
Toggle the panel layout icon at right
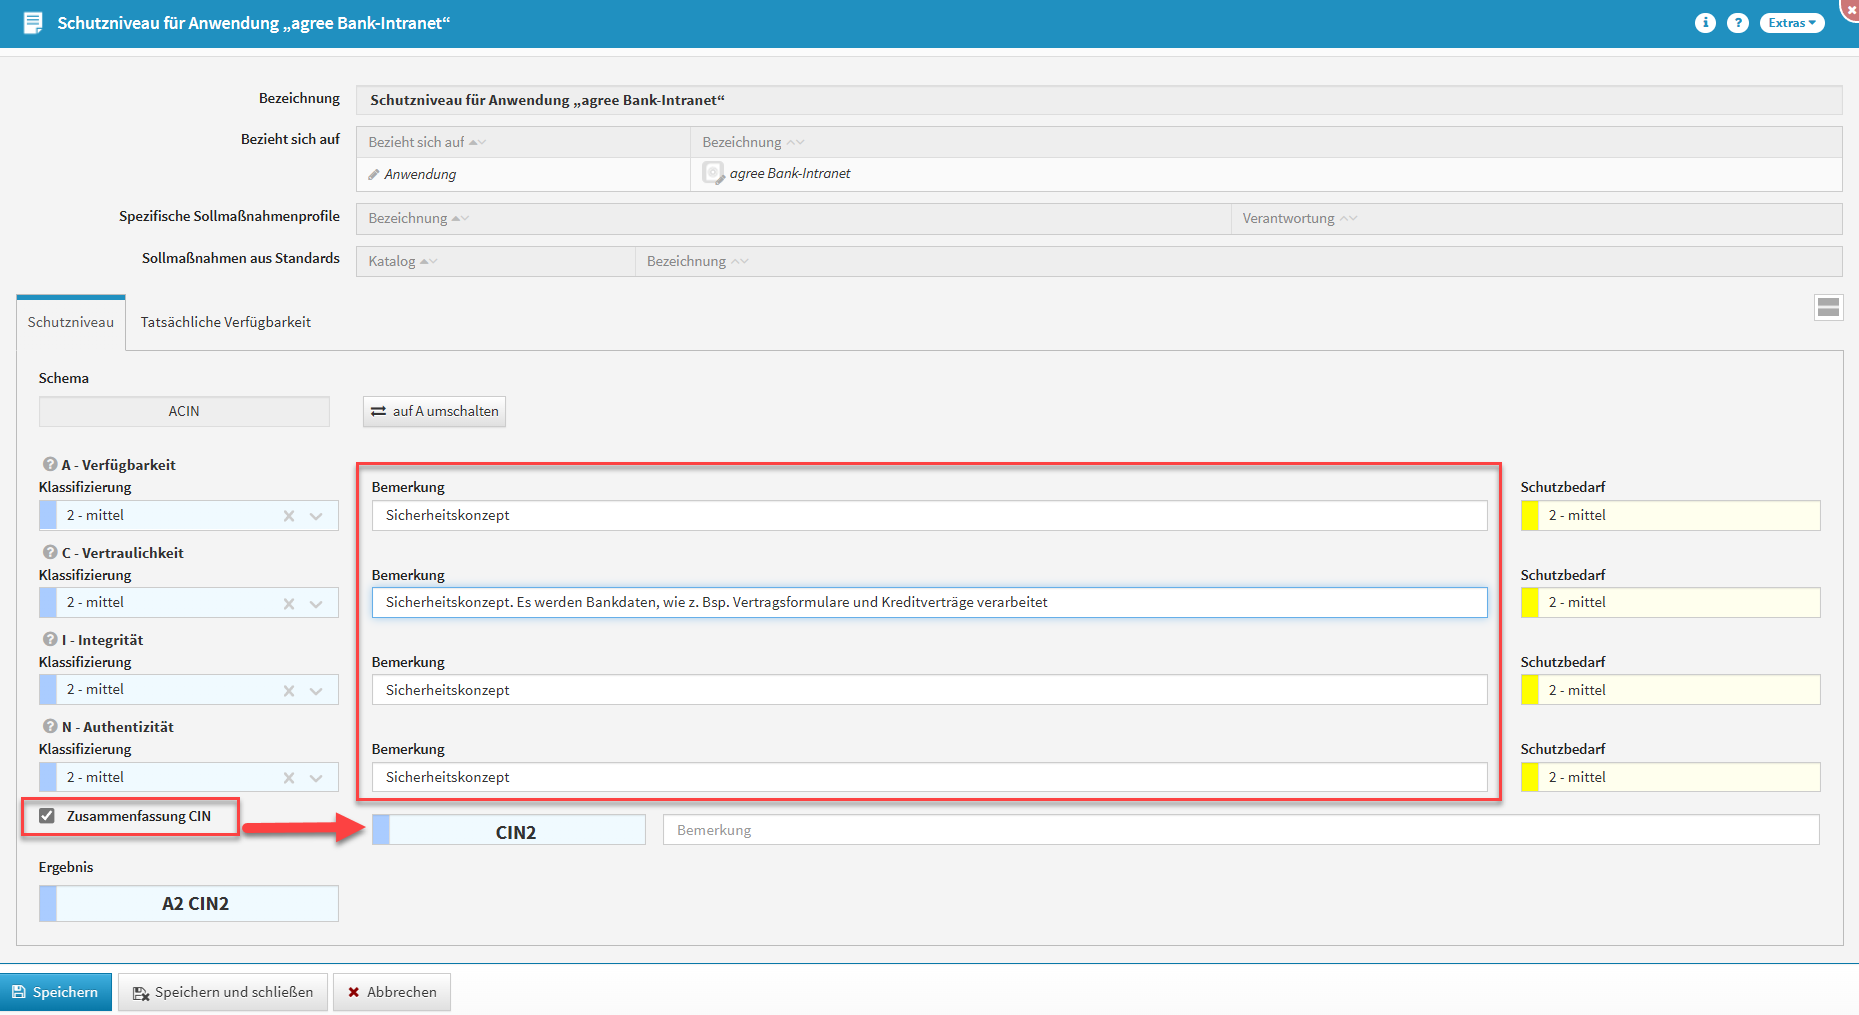[x=1828, y=308]
